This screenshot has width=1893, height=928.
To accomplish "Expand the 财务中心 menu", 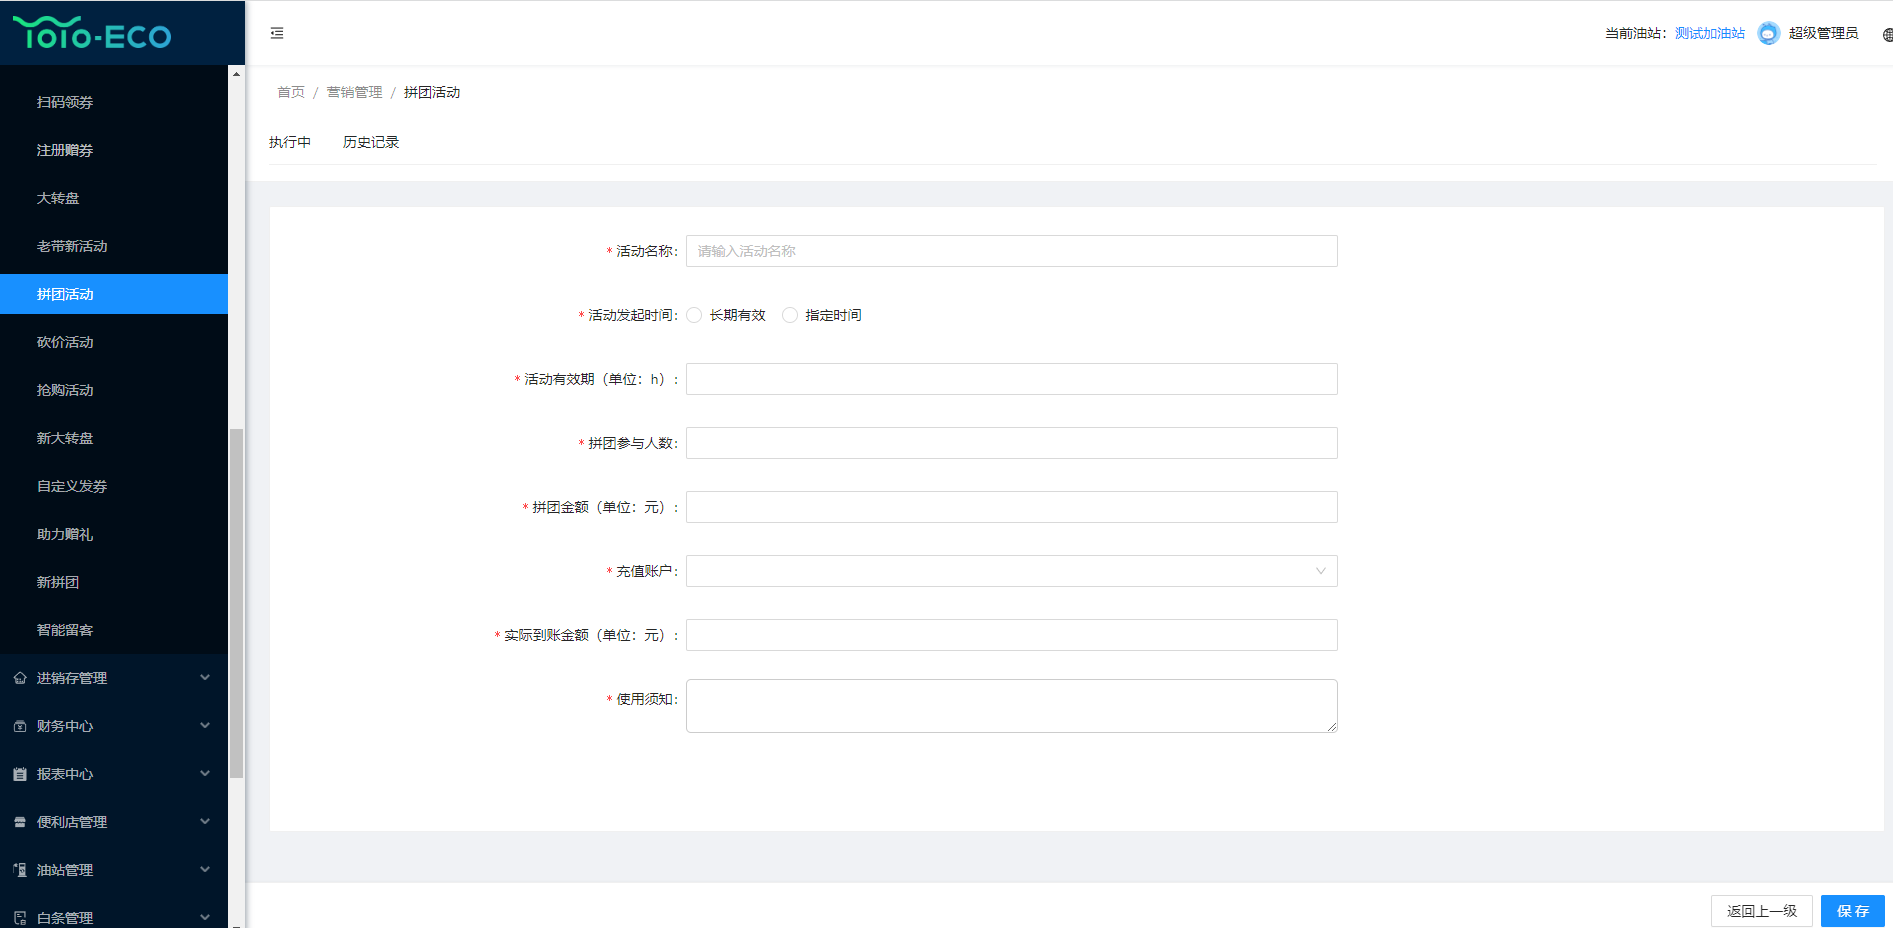I will 114,726.
